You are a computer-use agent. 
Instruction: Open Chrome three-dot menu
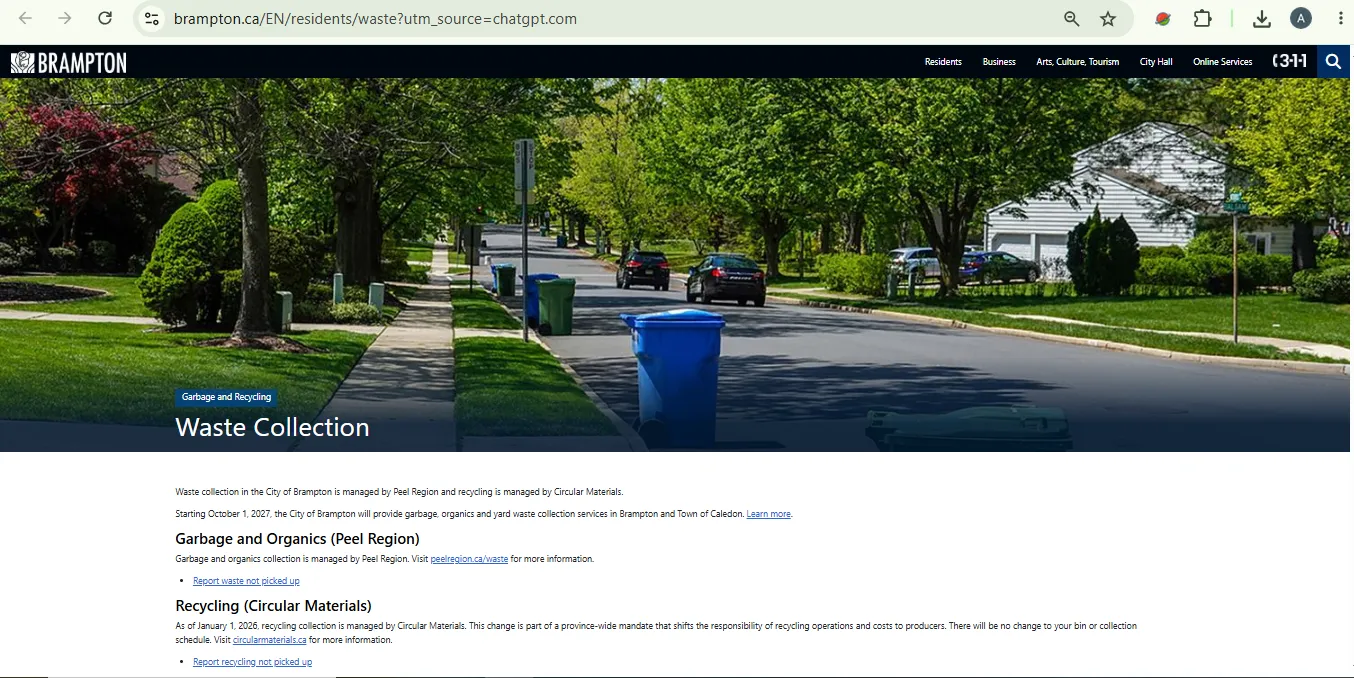click(1340, 18)
